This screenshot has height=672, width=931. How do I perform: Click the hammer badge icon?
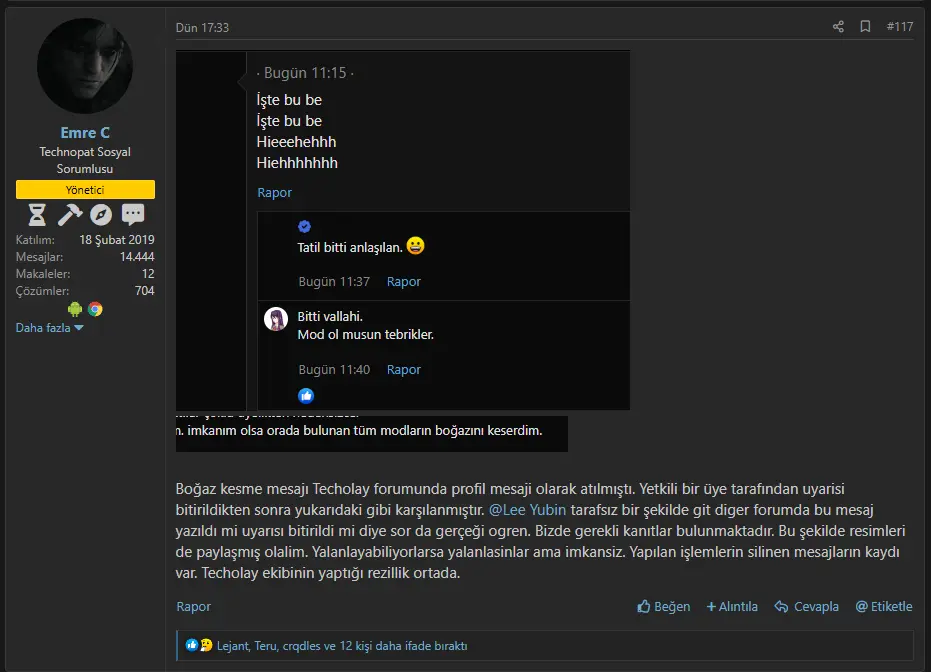click(69, 215)
